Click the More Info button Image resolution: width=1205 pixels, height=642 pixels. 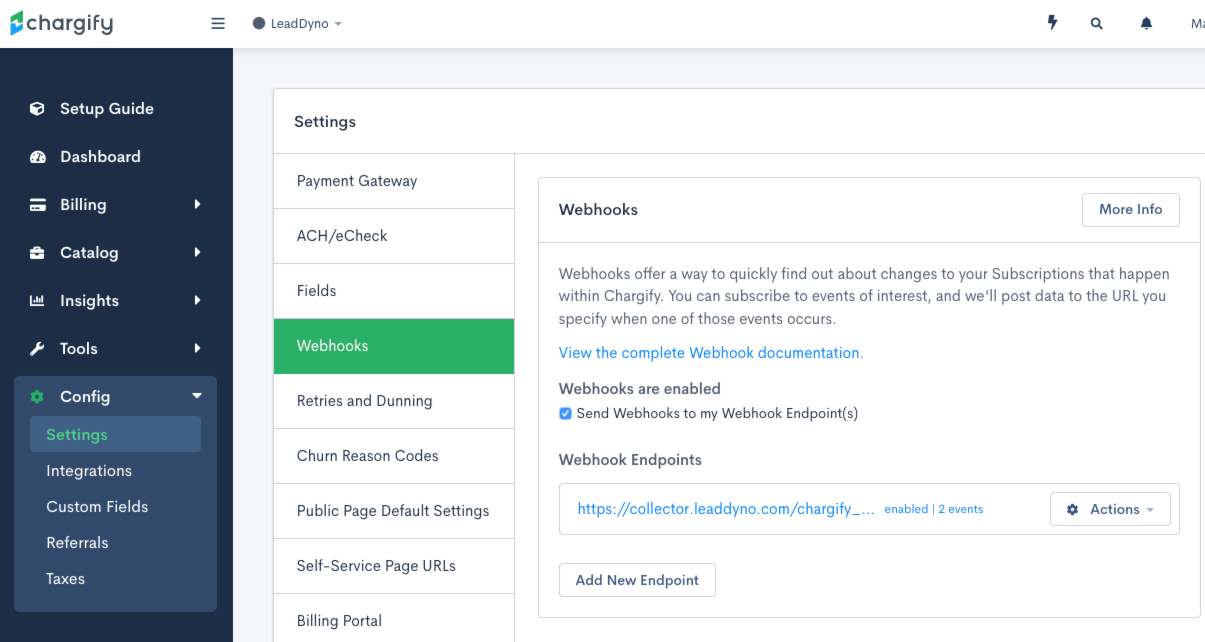pos(1130,210)
